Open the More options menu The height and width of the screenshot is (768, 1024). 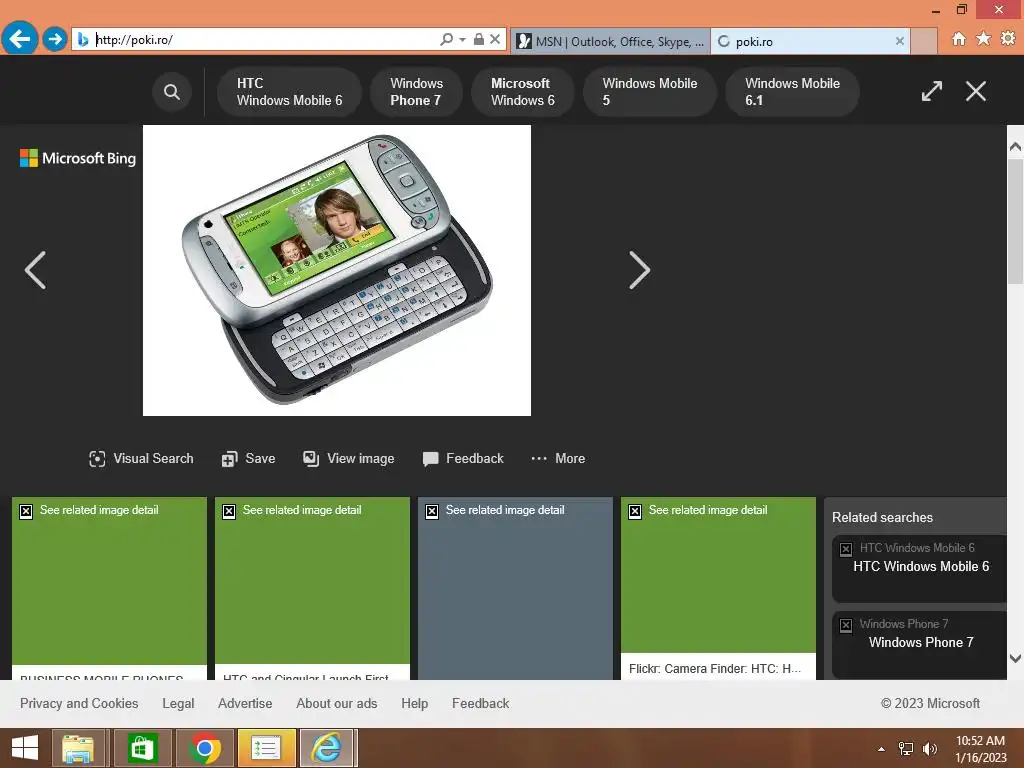(558, 458)
